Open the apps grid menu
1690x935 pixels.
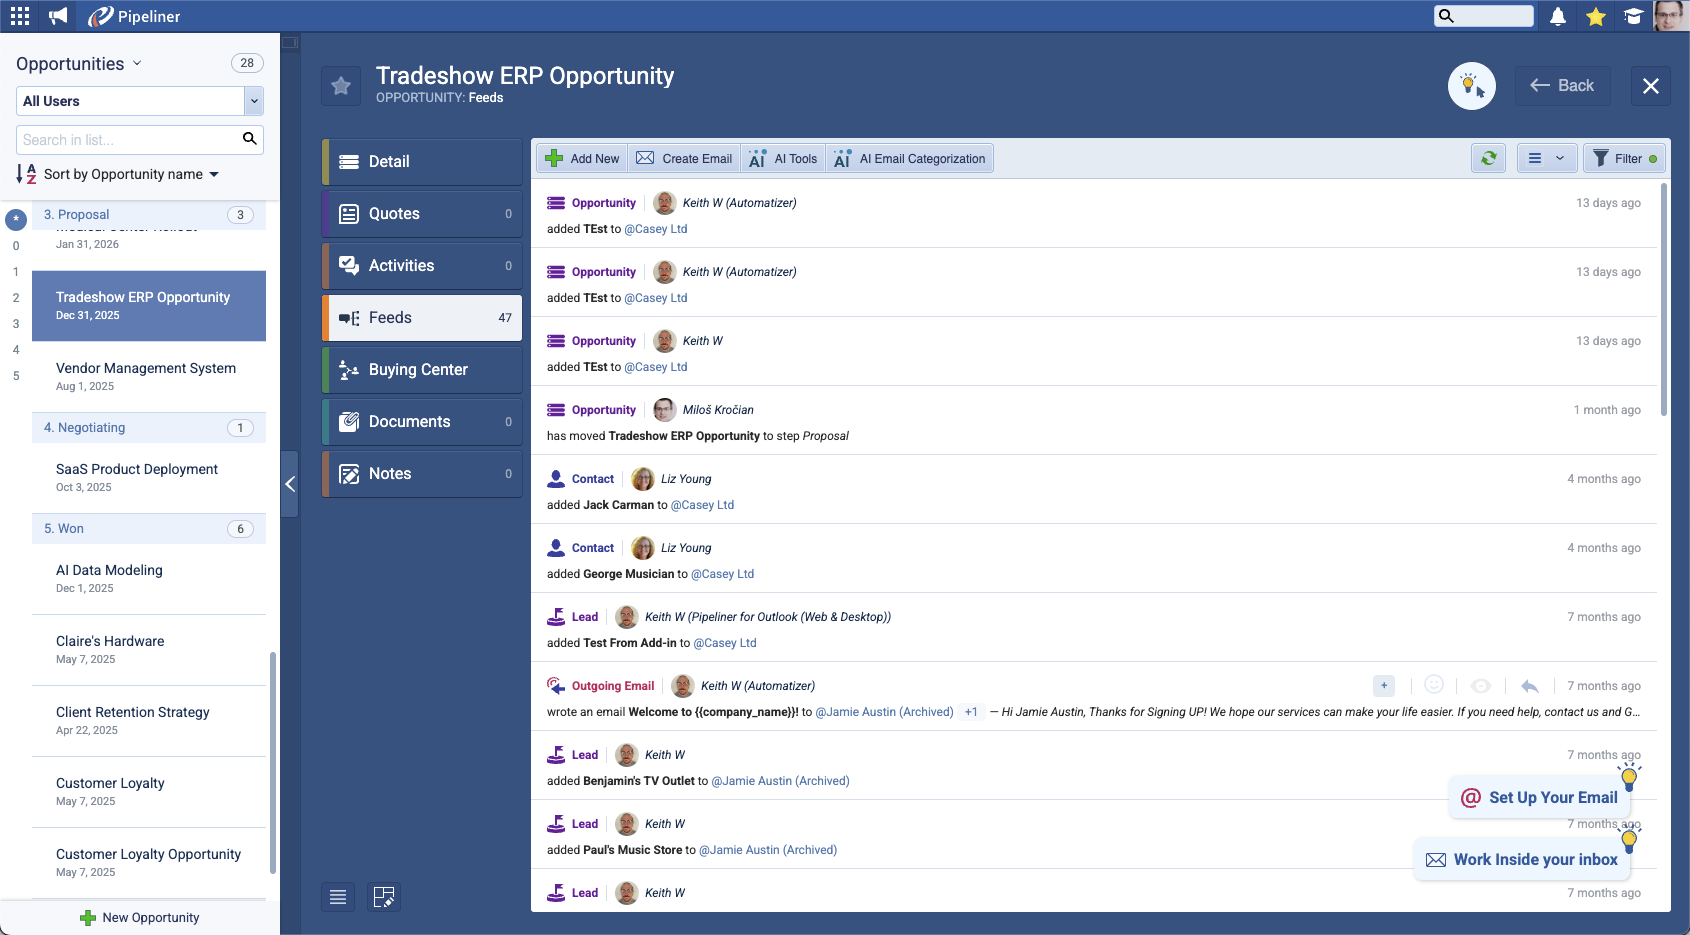(20, 16)
